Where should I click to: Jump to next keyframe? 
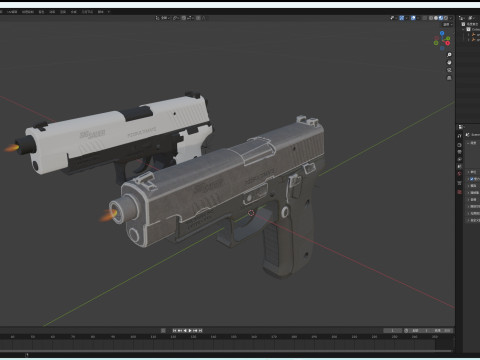195,331
